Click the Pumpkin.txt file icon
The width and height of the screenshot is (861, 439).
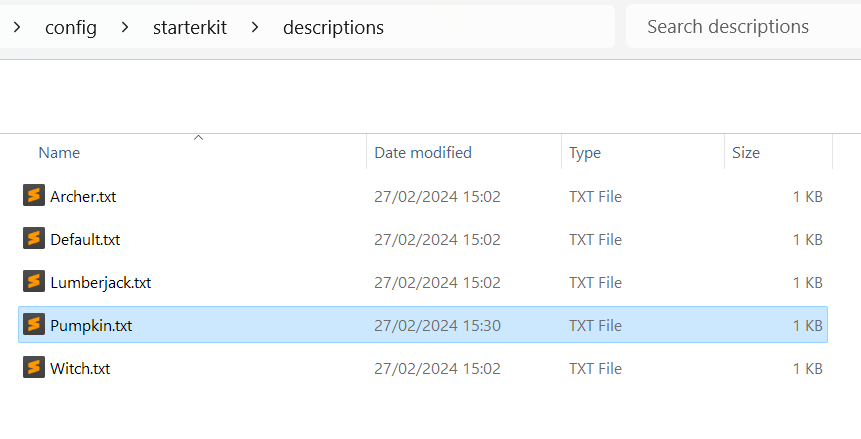[x=34, y=325]
